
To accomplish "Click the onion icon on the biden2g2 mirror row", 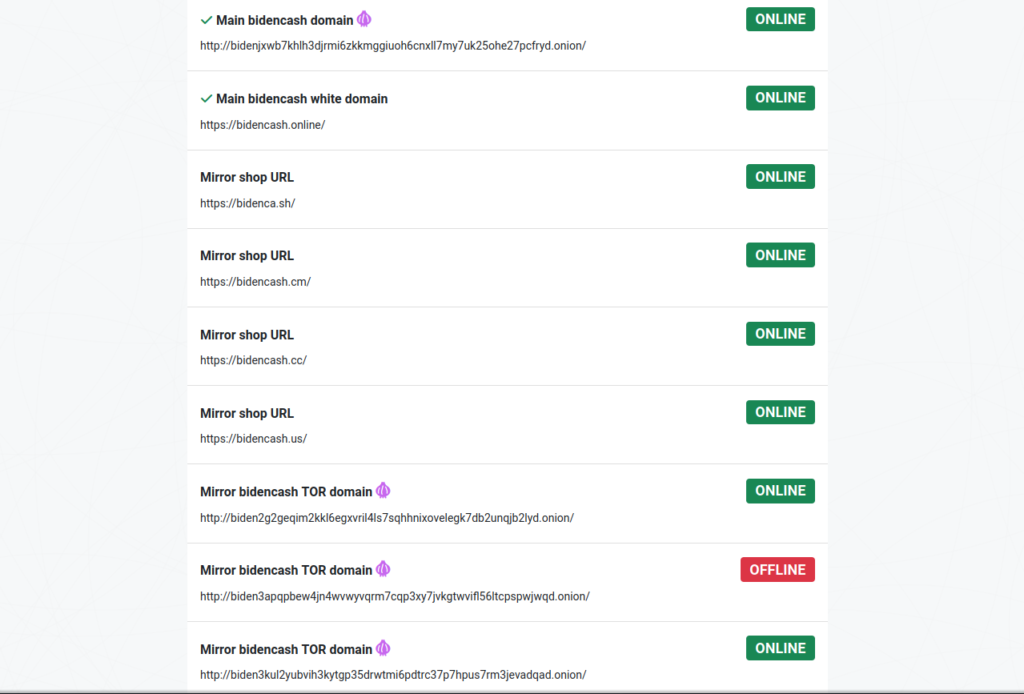I will point(383,491).
